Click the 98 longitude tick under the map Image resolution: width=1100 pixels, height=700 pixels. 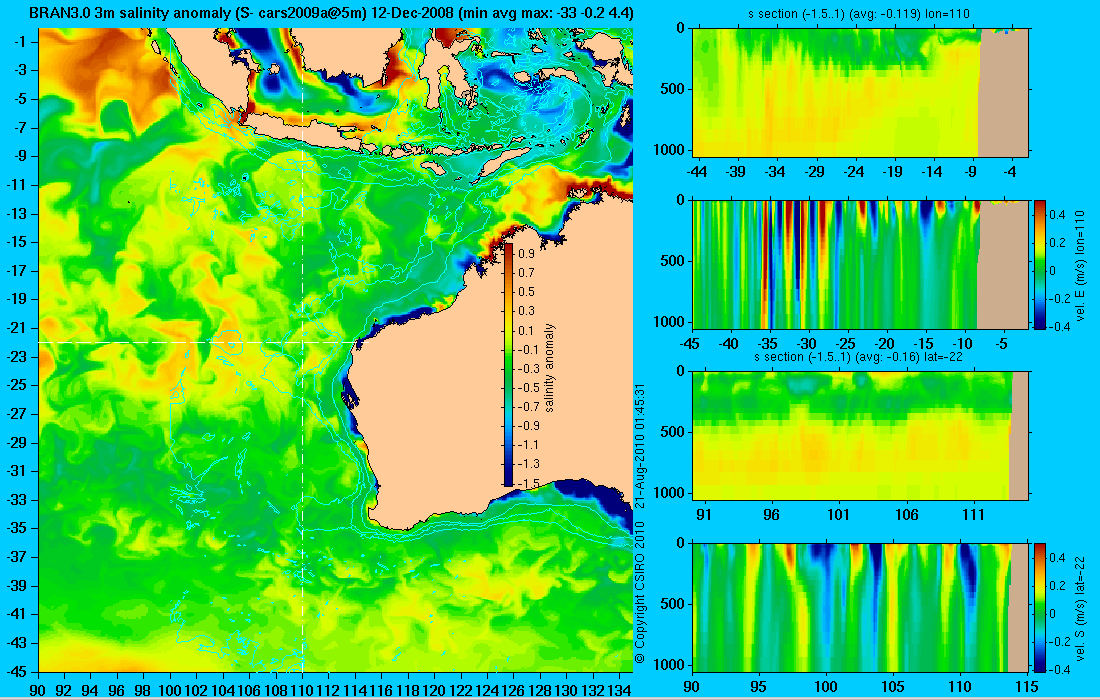[143, 689]
